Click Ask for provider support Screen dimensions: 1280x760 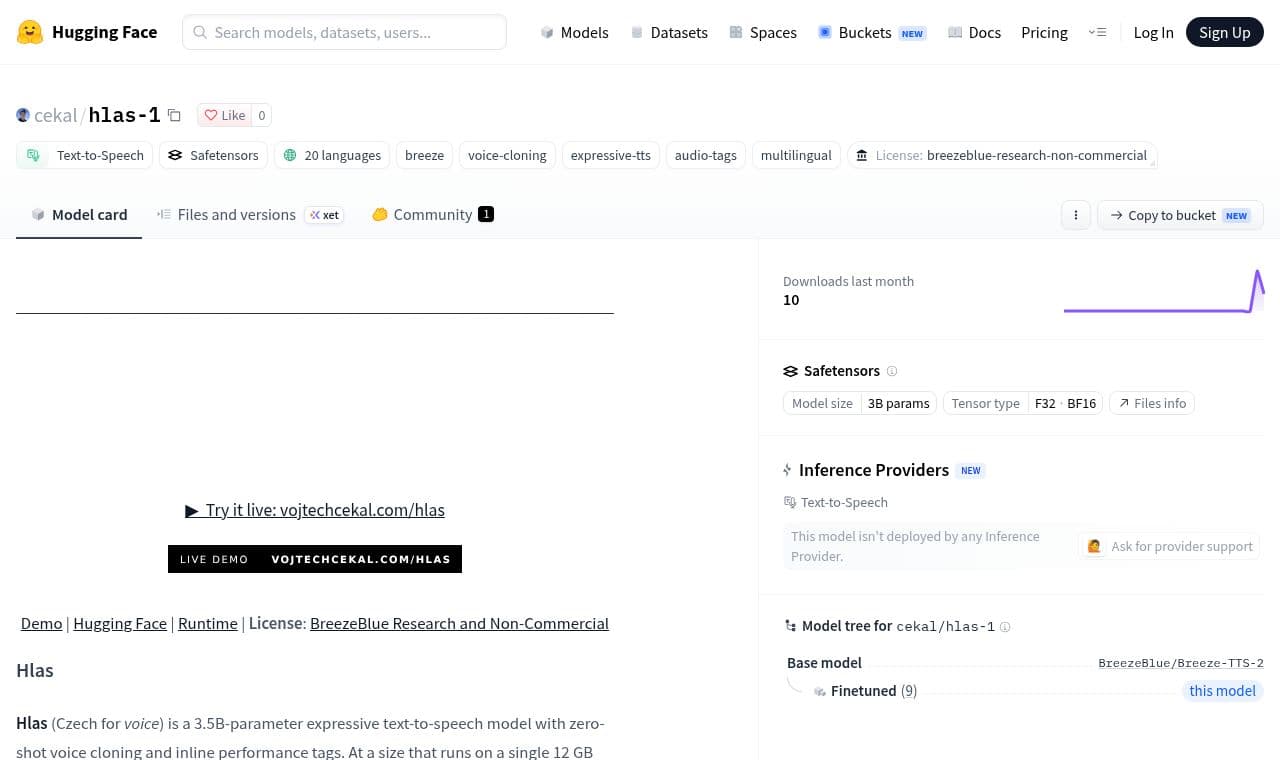click(1170, 546)
